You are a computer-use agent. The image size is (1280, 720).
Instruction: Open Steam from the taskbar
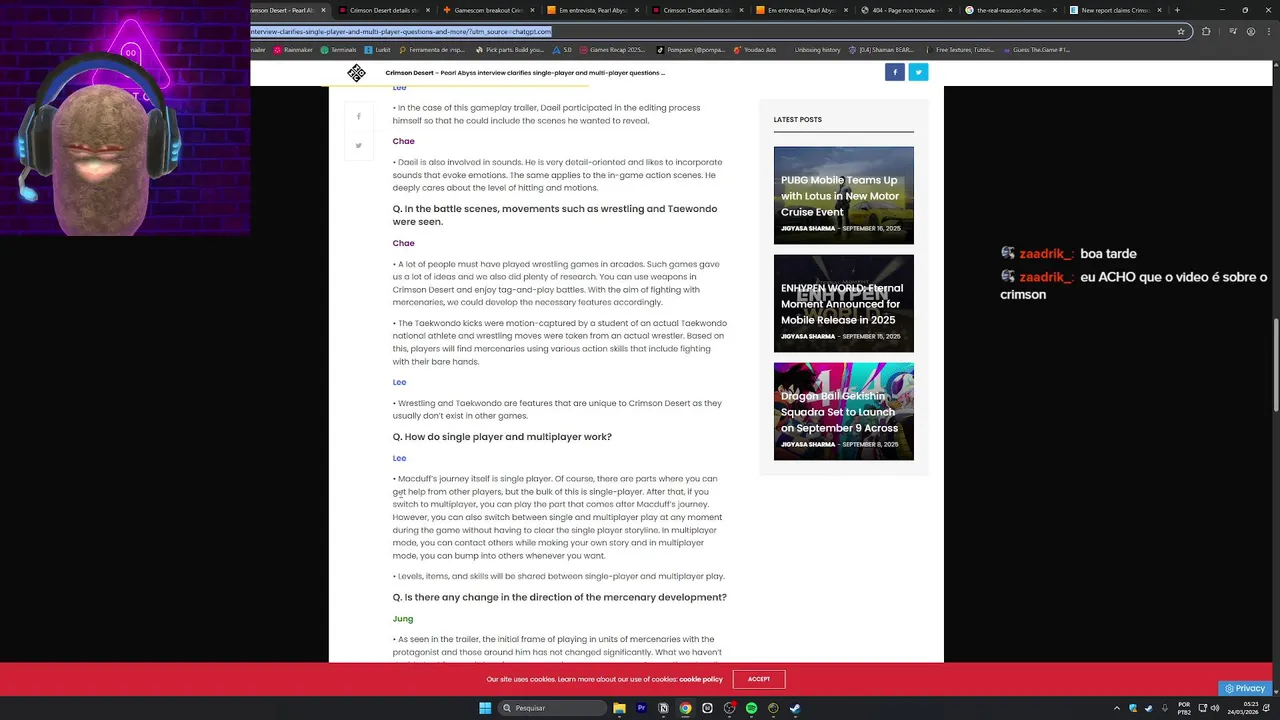[795, 708]
